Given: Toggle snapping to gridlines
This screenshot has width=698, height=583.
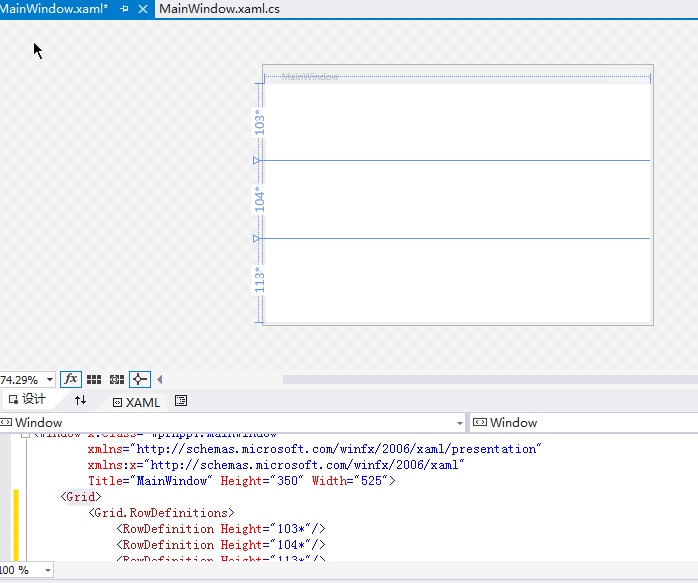Looking at the screenshot, I should (117, 379).
